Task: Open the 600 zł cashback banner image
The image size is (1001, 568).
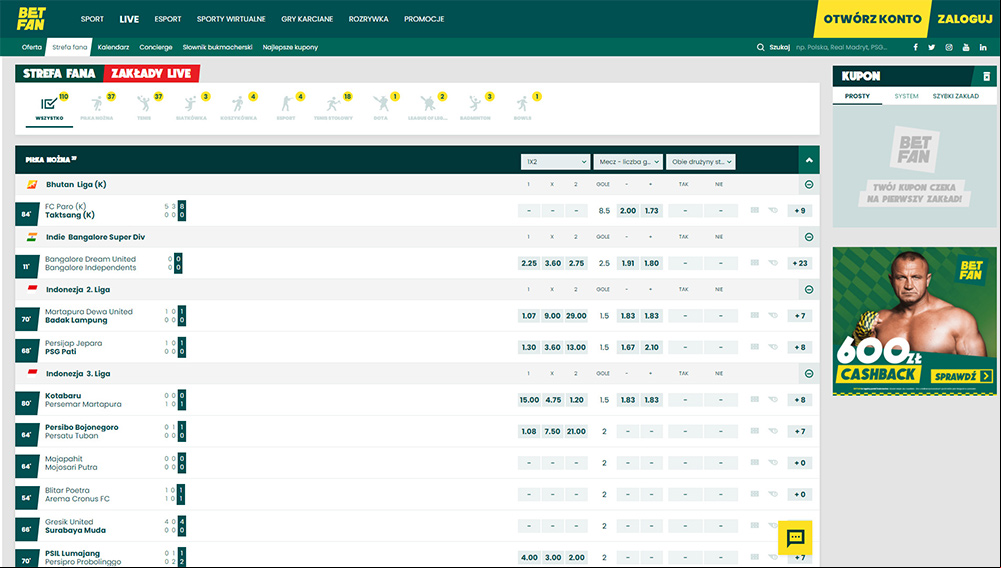Action: pyautogui.click(x=914, y=321)
